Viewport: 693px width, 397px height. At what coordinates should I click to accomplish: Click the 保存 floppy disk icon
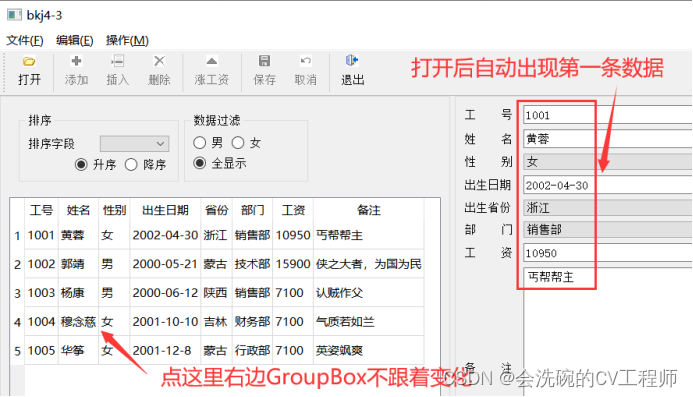264,61
